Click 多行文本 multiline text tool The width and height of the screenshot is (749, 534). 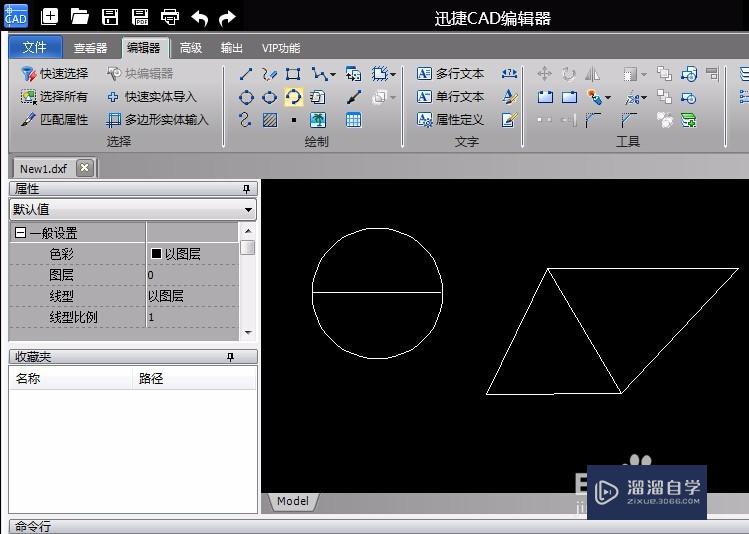pyautogui.click(x=450, y=74)
